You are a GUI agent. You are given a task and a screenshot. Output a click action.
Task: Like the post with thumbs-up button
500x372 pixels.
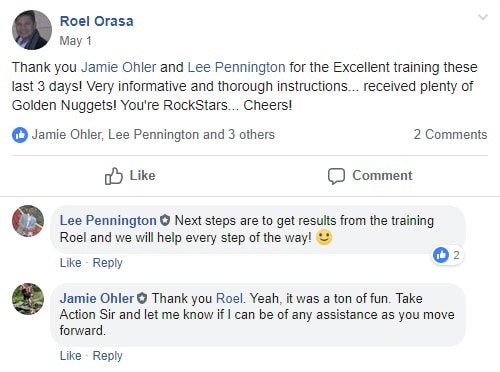(130, 176)
